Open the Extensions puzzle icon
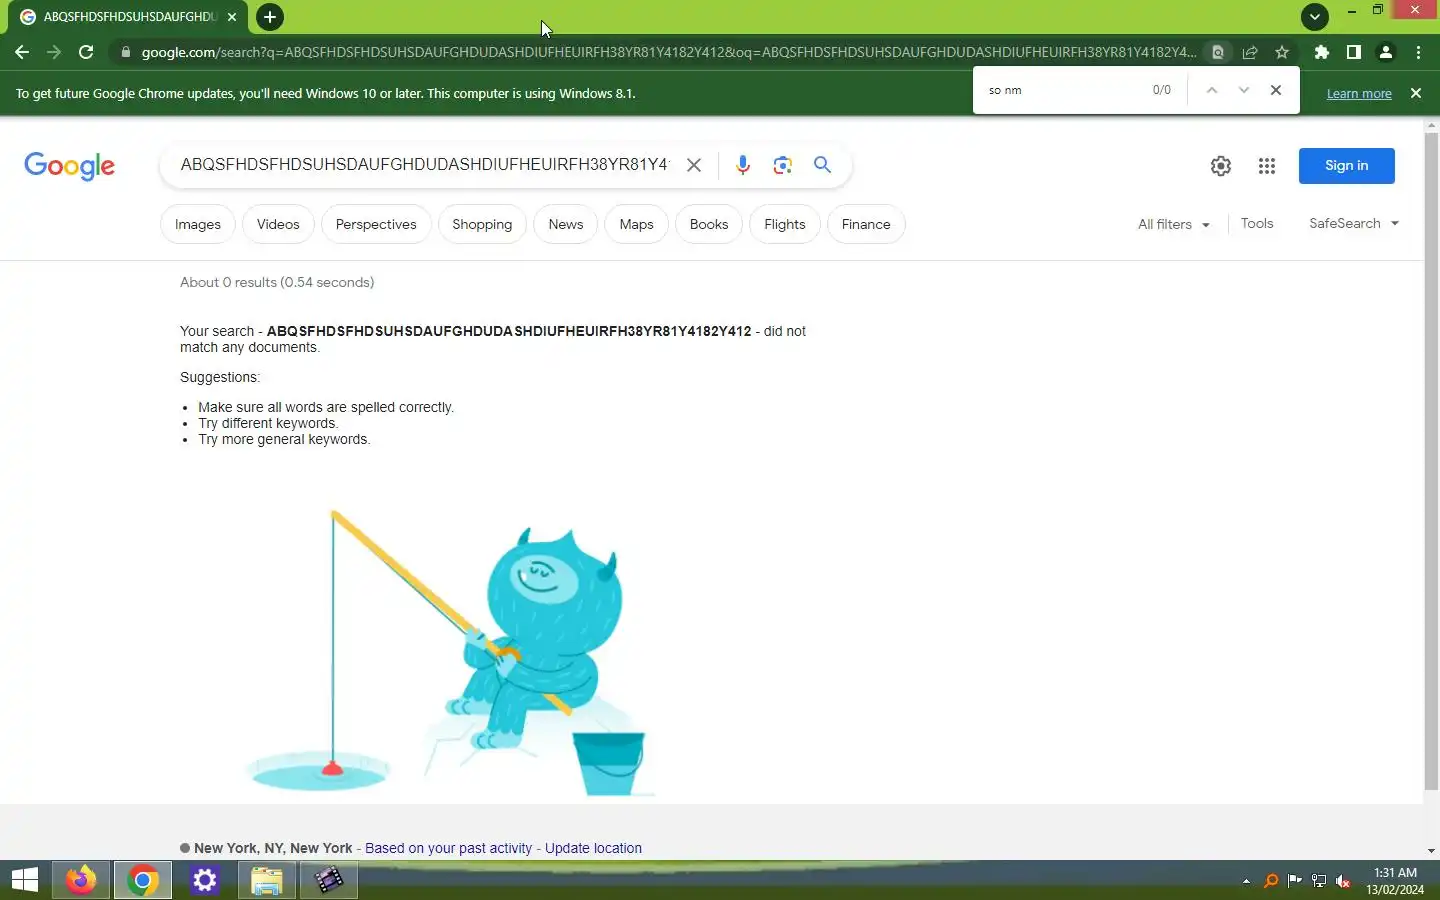 click(x=1322, y=52)
